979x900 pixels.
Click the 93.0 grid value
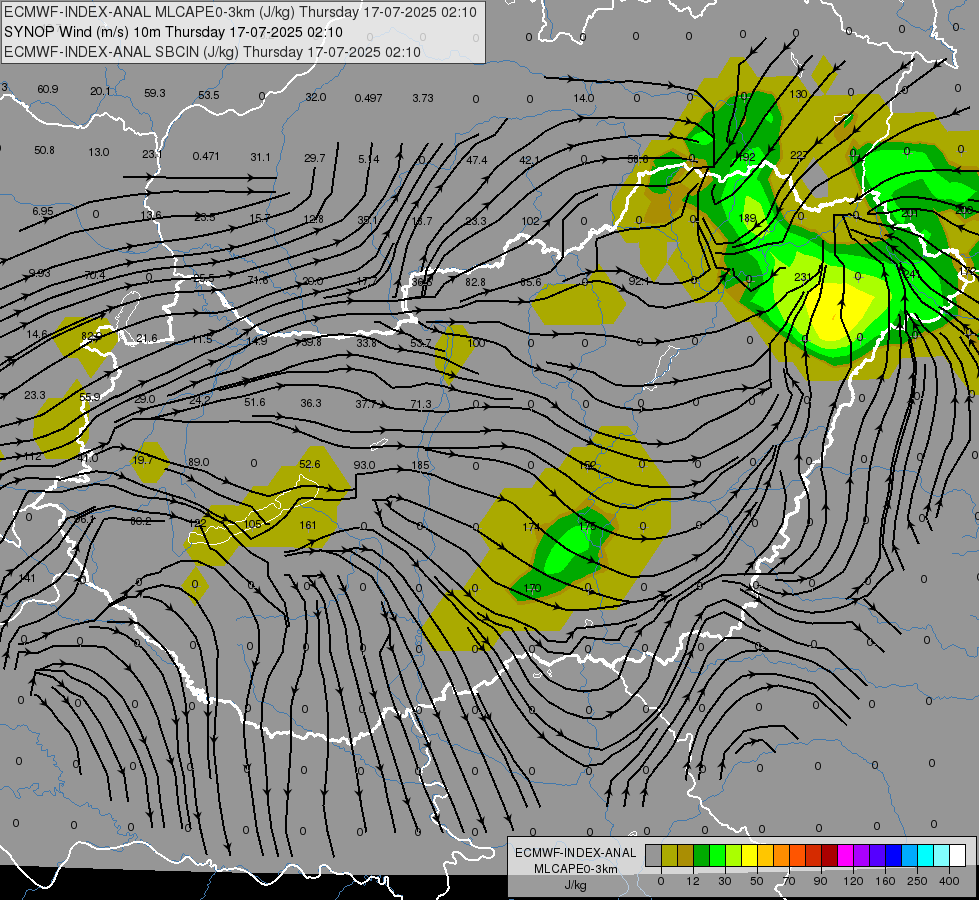click(364, 465)
